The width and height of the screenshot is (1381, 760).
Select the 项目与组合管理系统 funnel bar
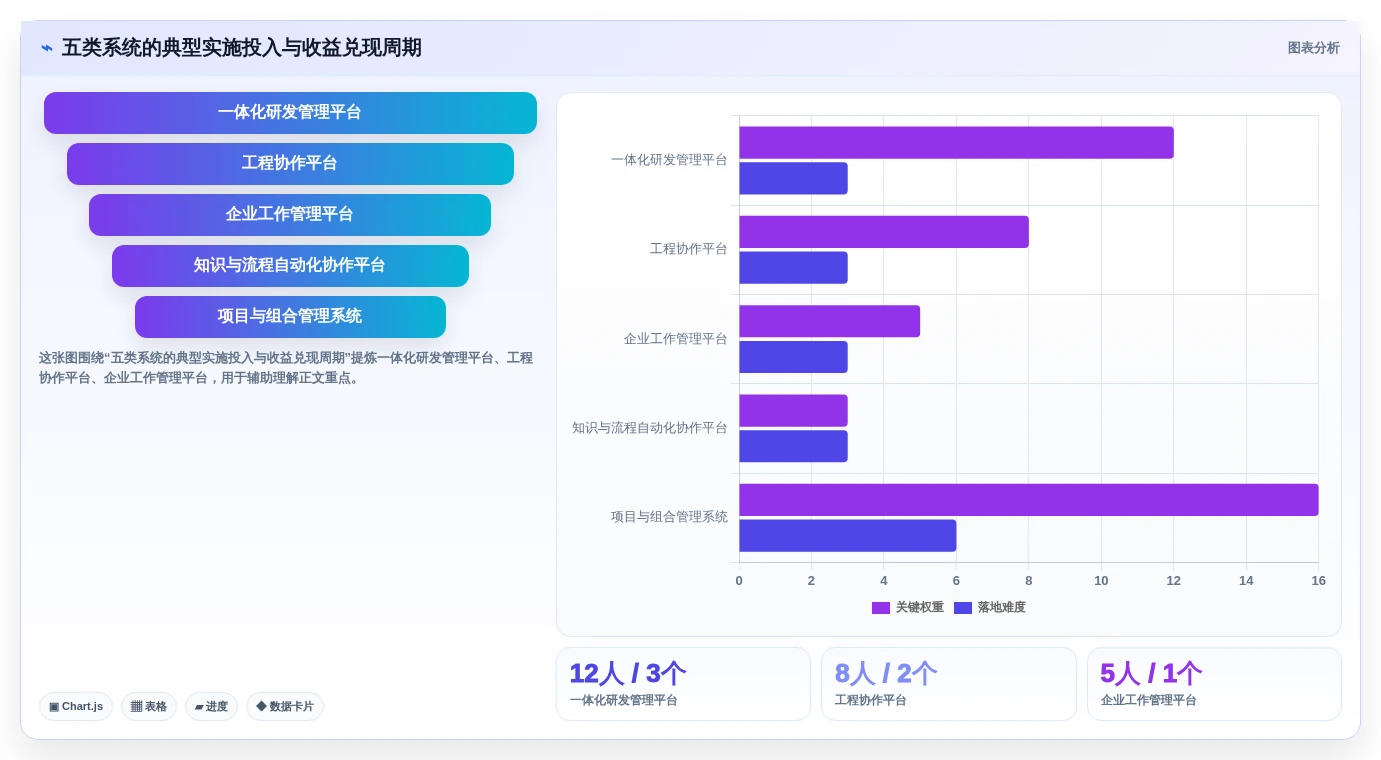coord(290,317)
